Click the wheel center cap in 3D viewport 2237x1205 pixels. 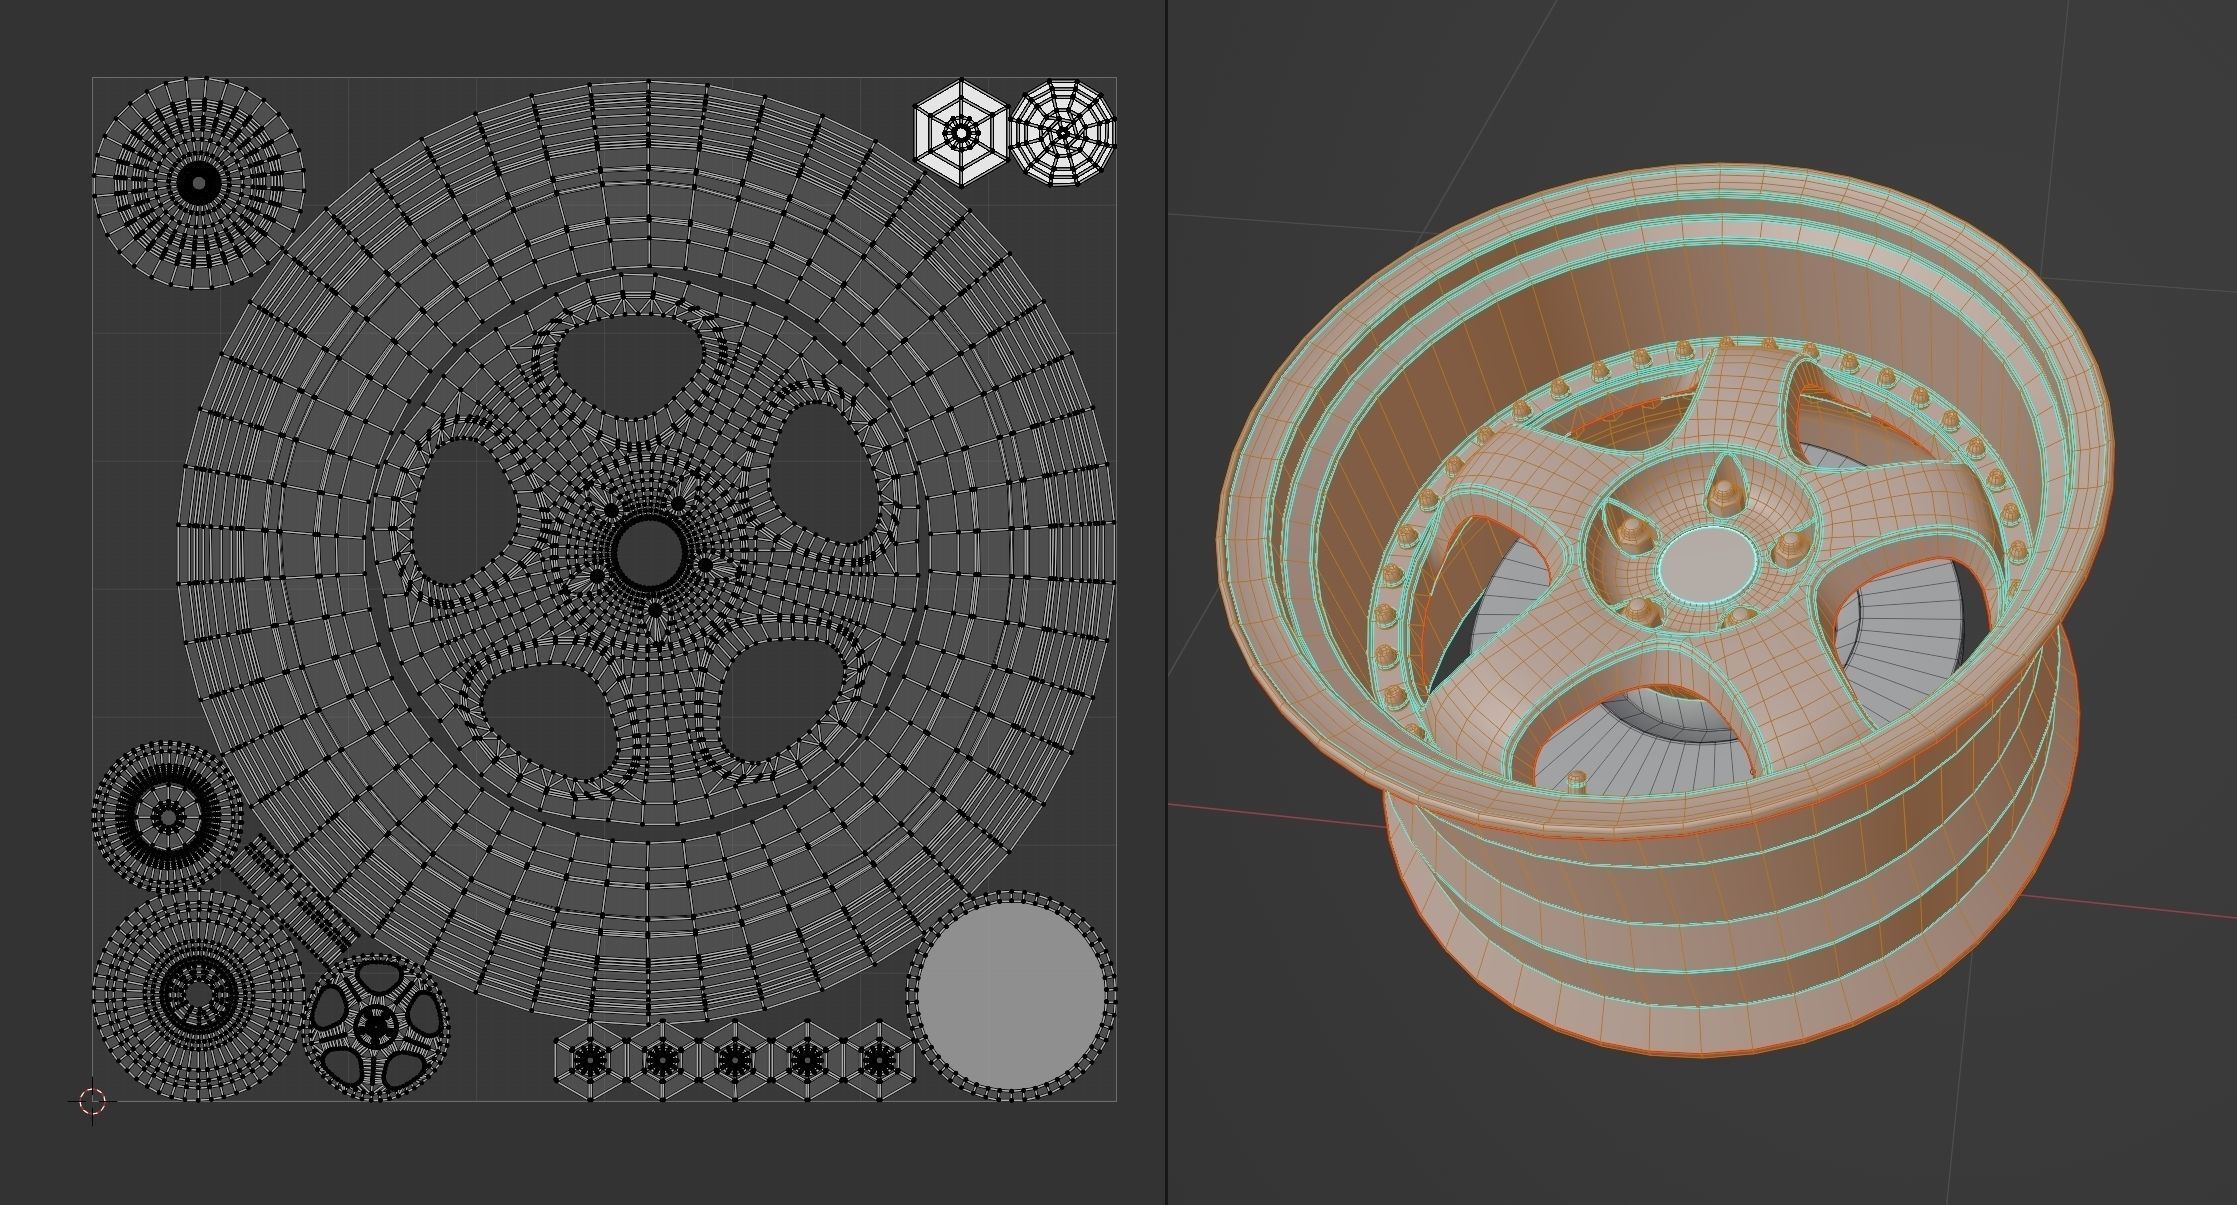point(1706,566)
